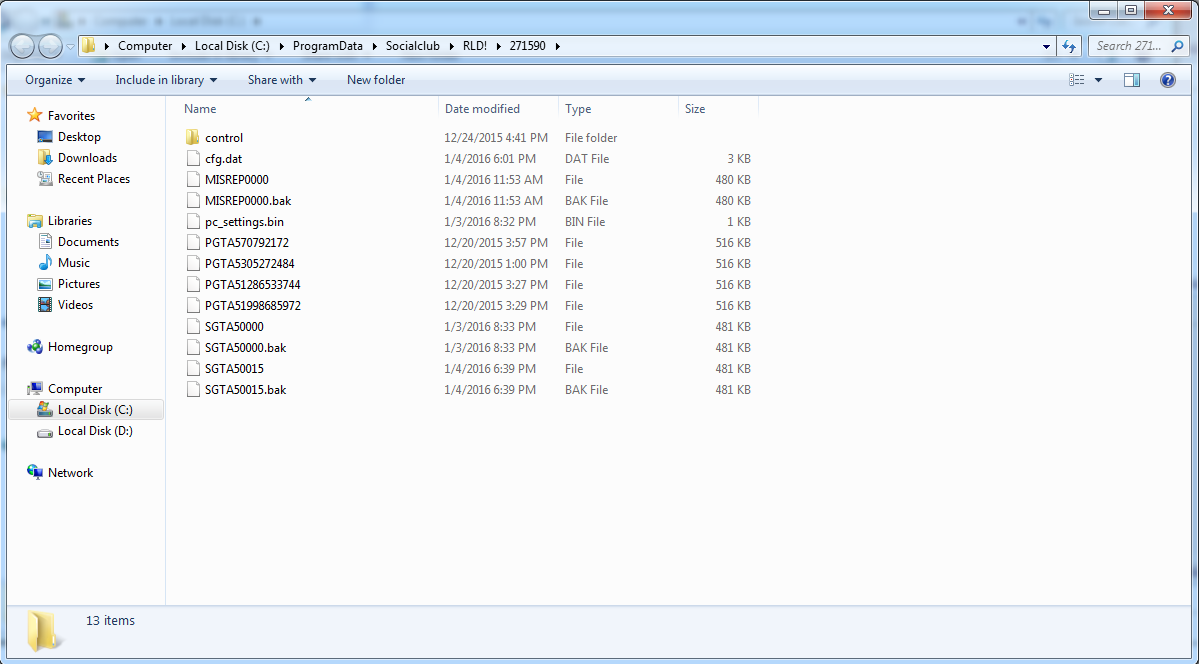Click Favorites in the navigation pane

tap(71, 116)
